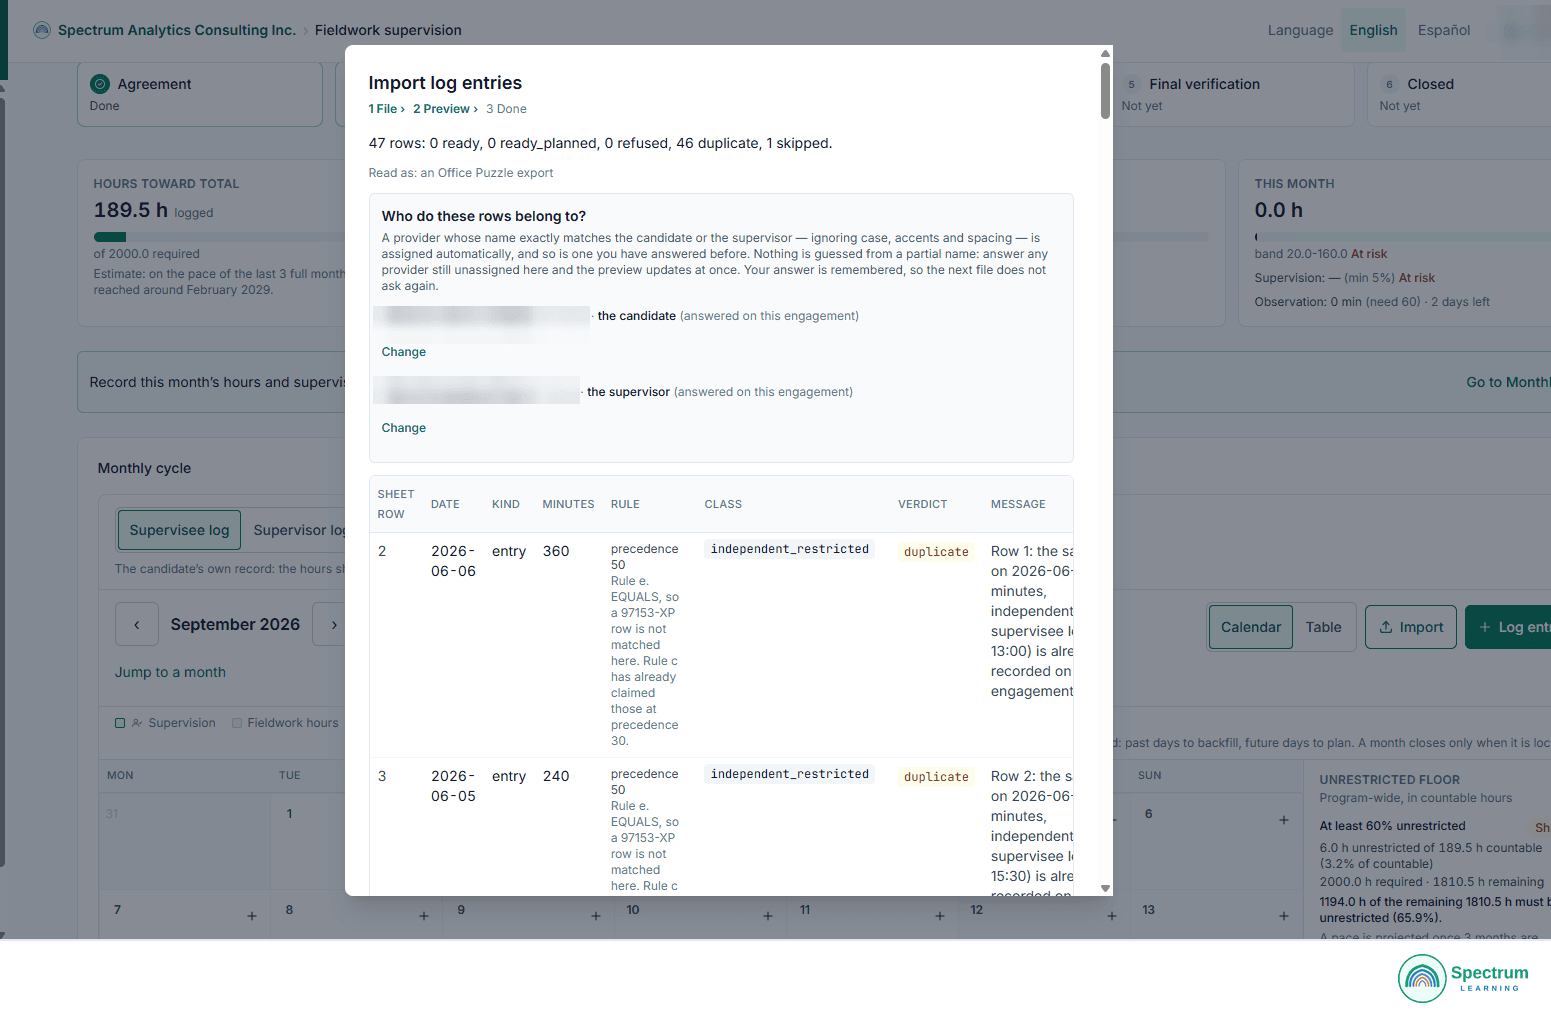The height and width of the screenshot is (1019, 1551).
Task: Open the Jump to a month selector
Action: click(x=170, y=672)
